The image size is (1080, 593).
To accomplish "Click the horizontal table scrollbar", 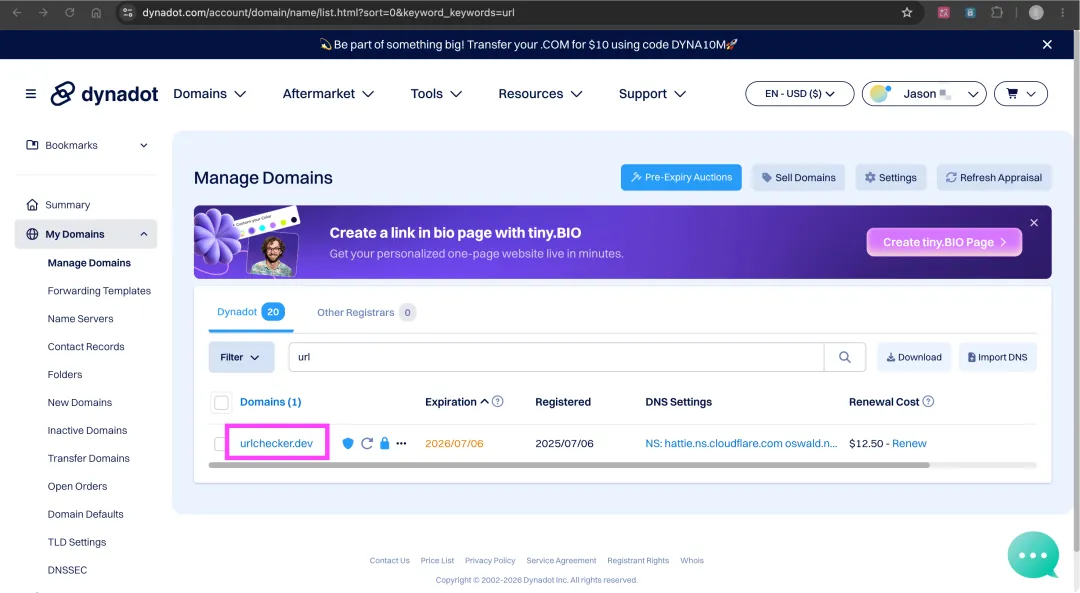I will [569, 465].
